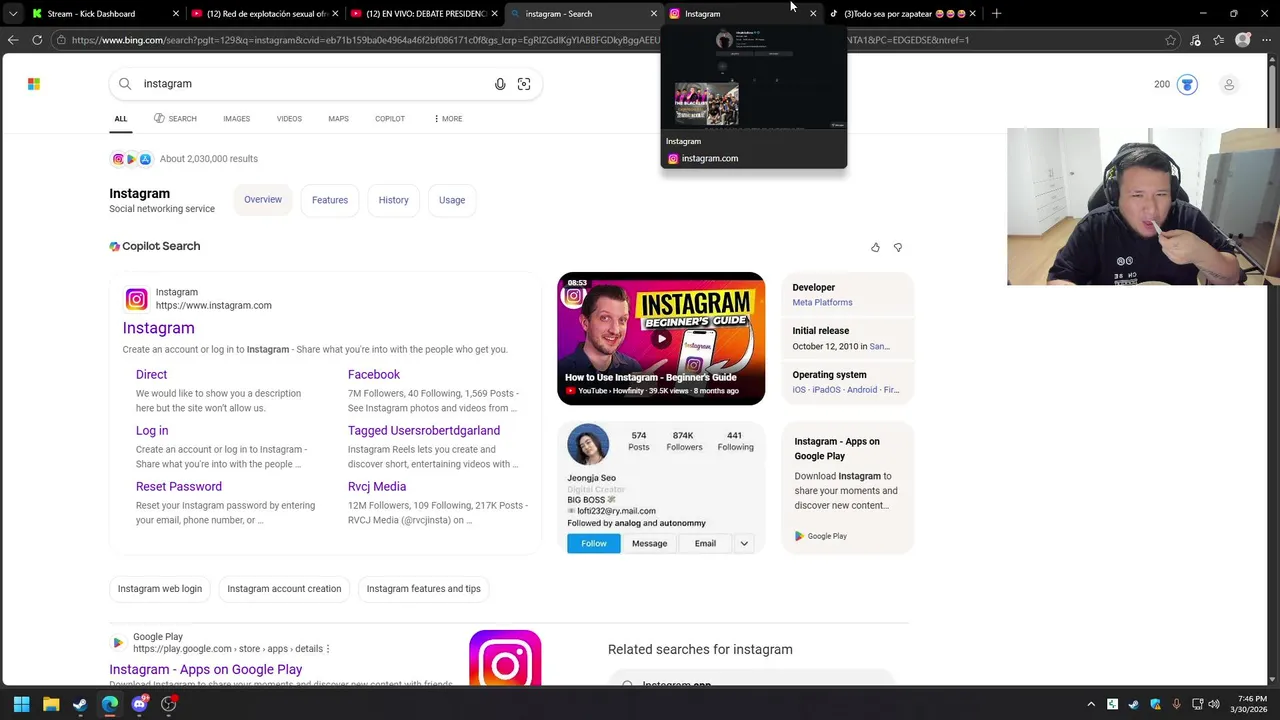
Task: Expand profile card options dropdown arrow
Action: 744,543
